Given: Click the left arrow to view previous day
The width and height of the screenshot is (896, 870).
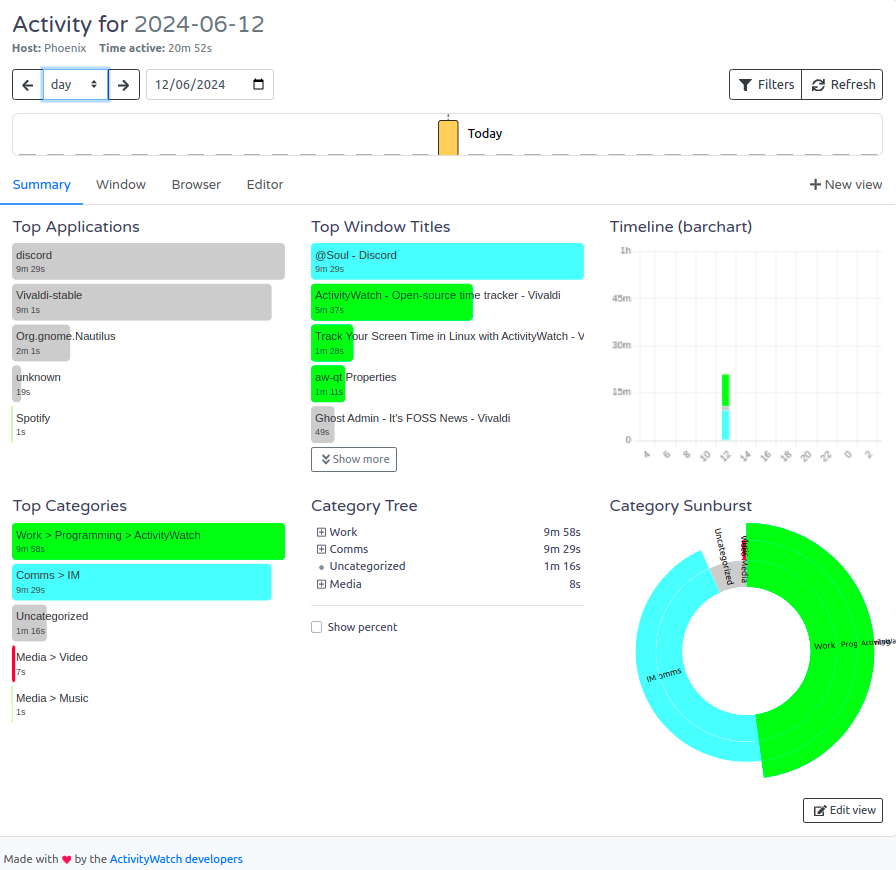Looking at the screenshot, I should pyautogui.click(x=27, y=84).
